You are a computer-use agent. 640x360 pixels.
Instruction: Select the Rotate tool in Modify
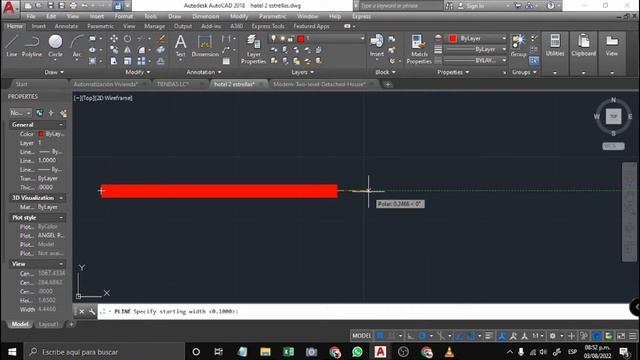tap(127, 38)
